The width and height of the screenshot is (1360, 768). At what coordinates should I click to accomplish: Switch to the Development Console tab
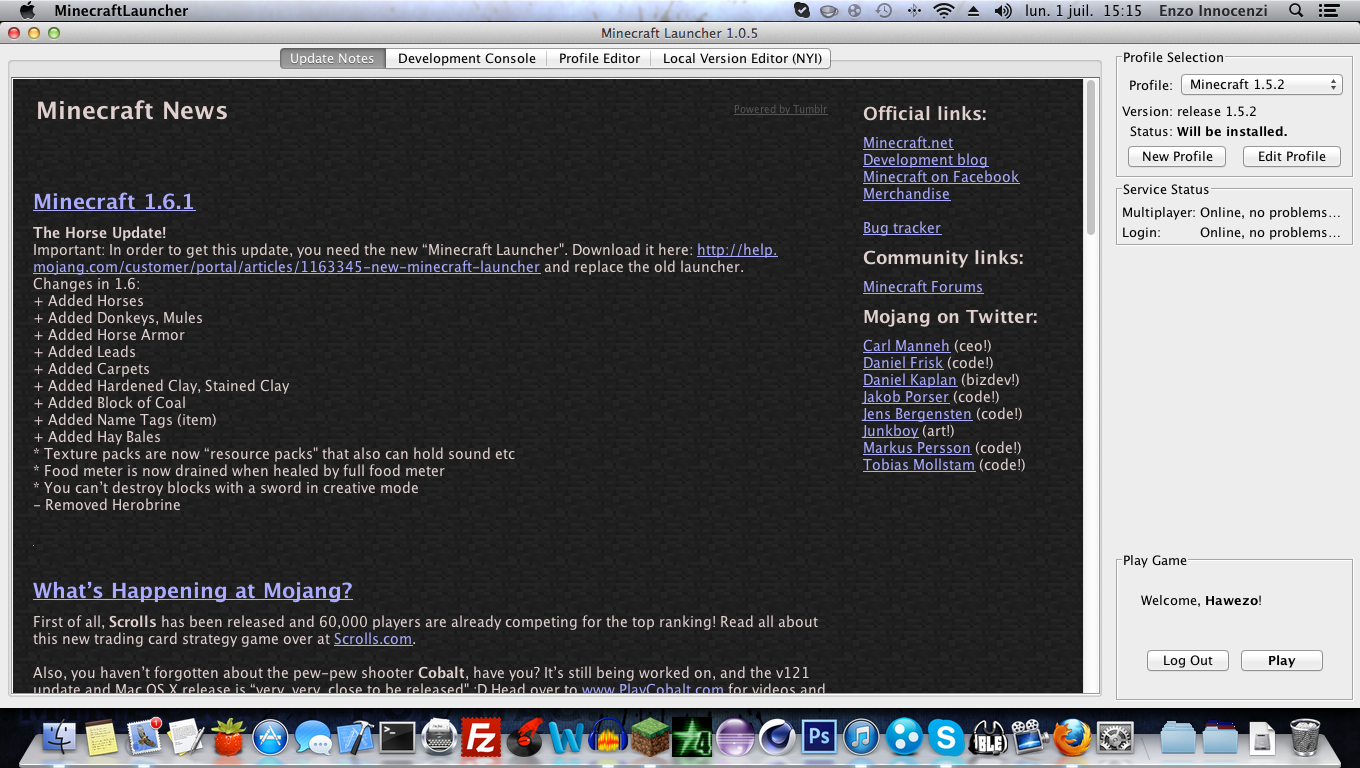point(466,59)
